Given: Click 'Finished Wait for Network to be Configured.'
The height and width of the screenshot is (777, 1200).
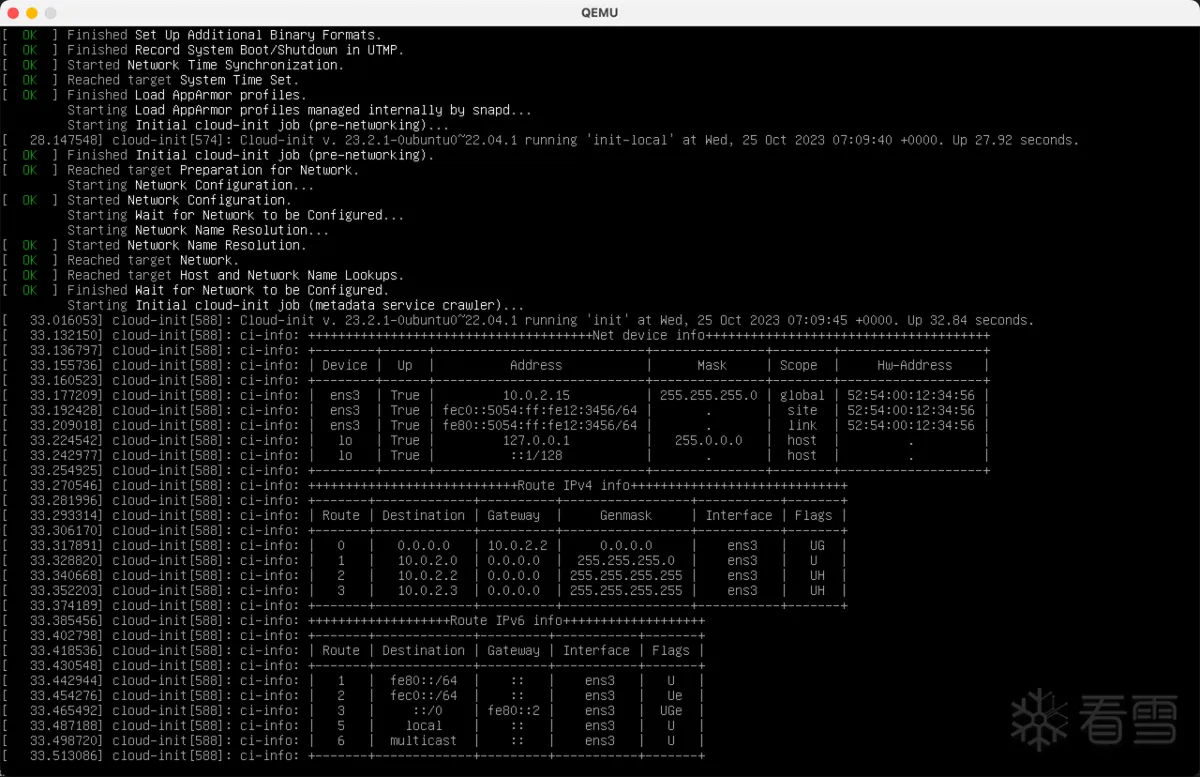Looking at the screenshot, I should pyautogui.click(x=228, y=290).
